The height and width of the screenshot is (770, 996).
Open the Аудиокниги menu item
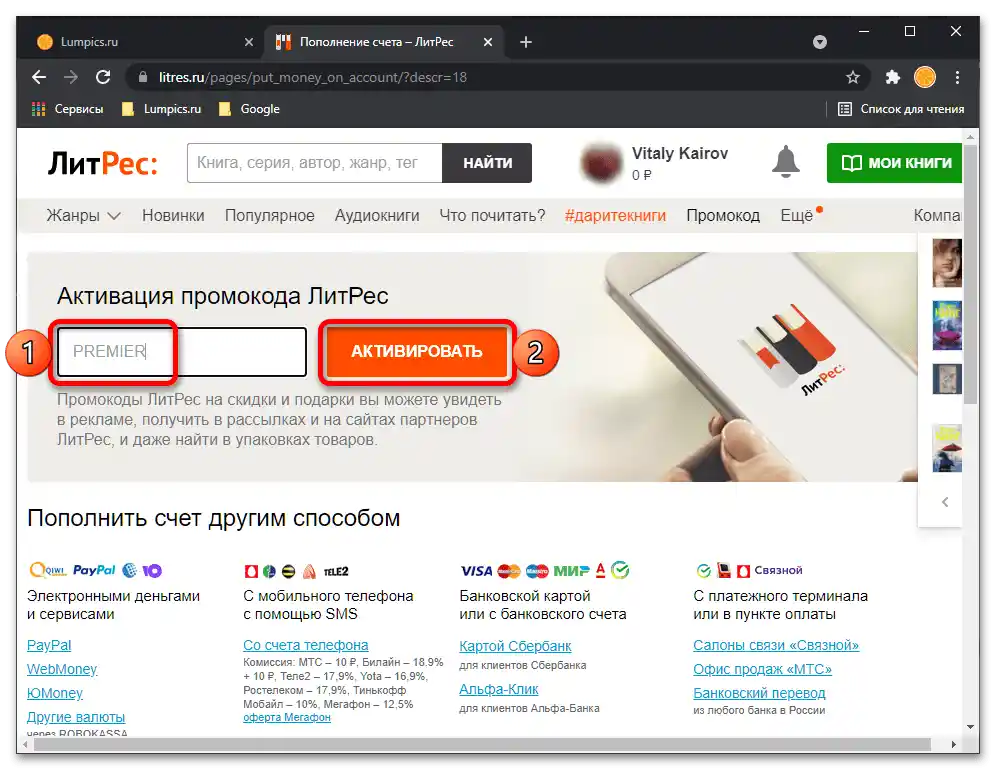pyautogui.click(x=377, y=216)
